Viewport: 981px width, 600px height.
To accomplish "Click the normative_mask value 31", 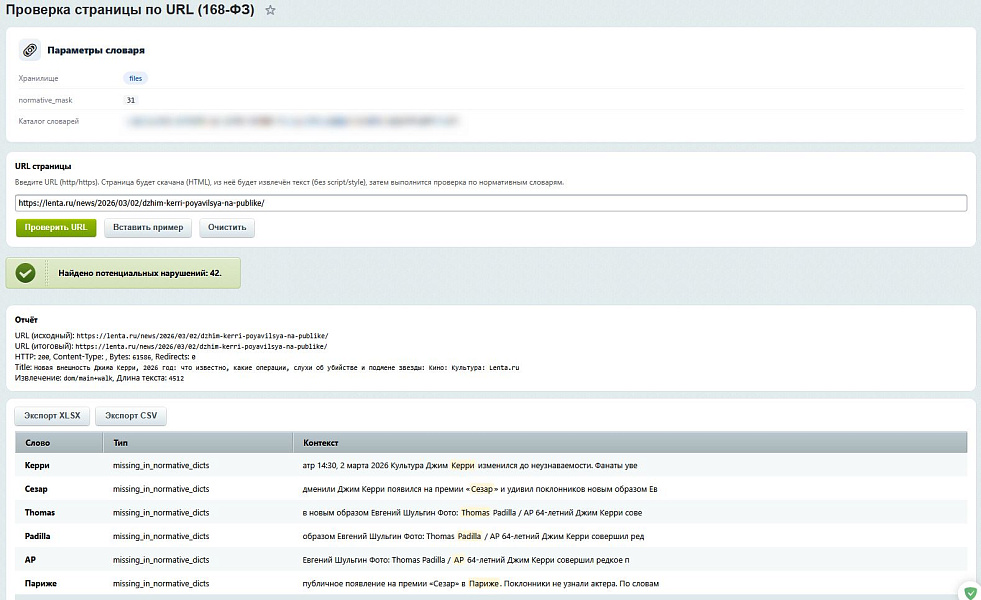I will coord(131,100).
